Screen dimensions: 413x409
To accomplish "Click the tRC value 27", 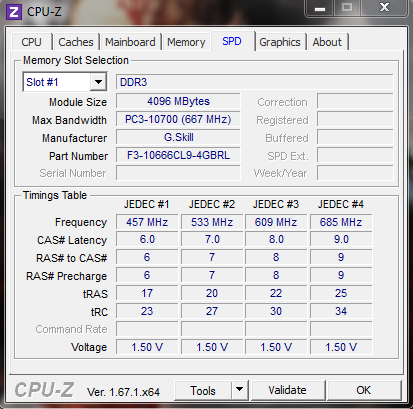I will 212,311.
